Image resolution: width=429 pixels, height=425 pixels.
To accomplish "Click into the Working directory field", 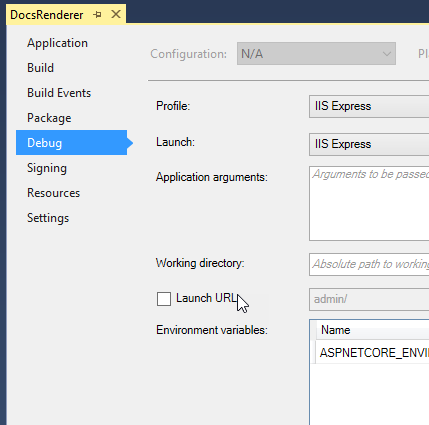I will 369,264.
